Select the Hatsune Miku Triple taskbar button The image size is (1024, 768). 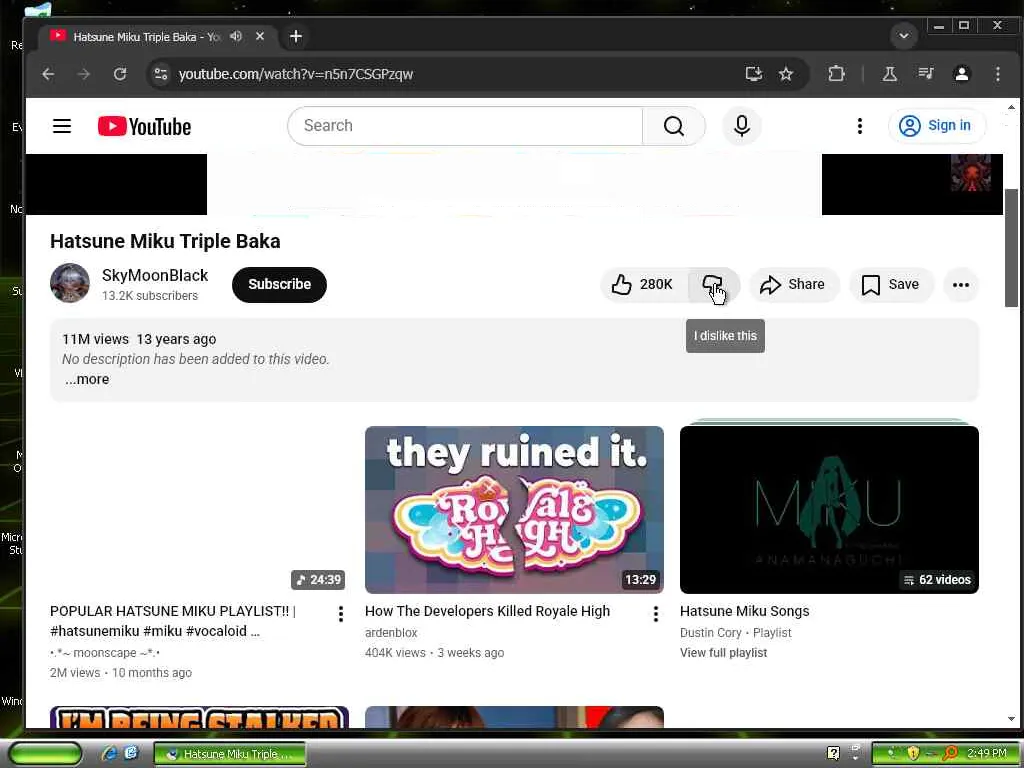[230, 754]
